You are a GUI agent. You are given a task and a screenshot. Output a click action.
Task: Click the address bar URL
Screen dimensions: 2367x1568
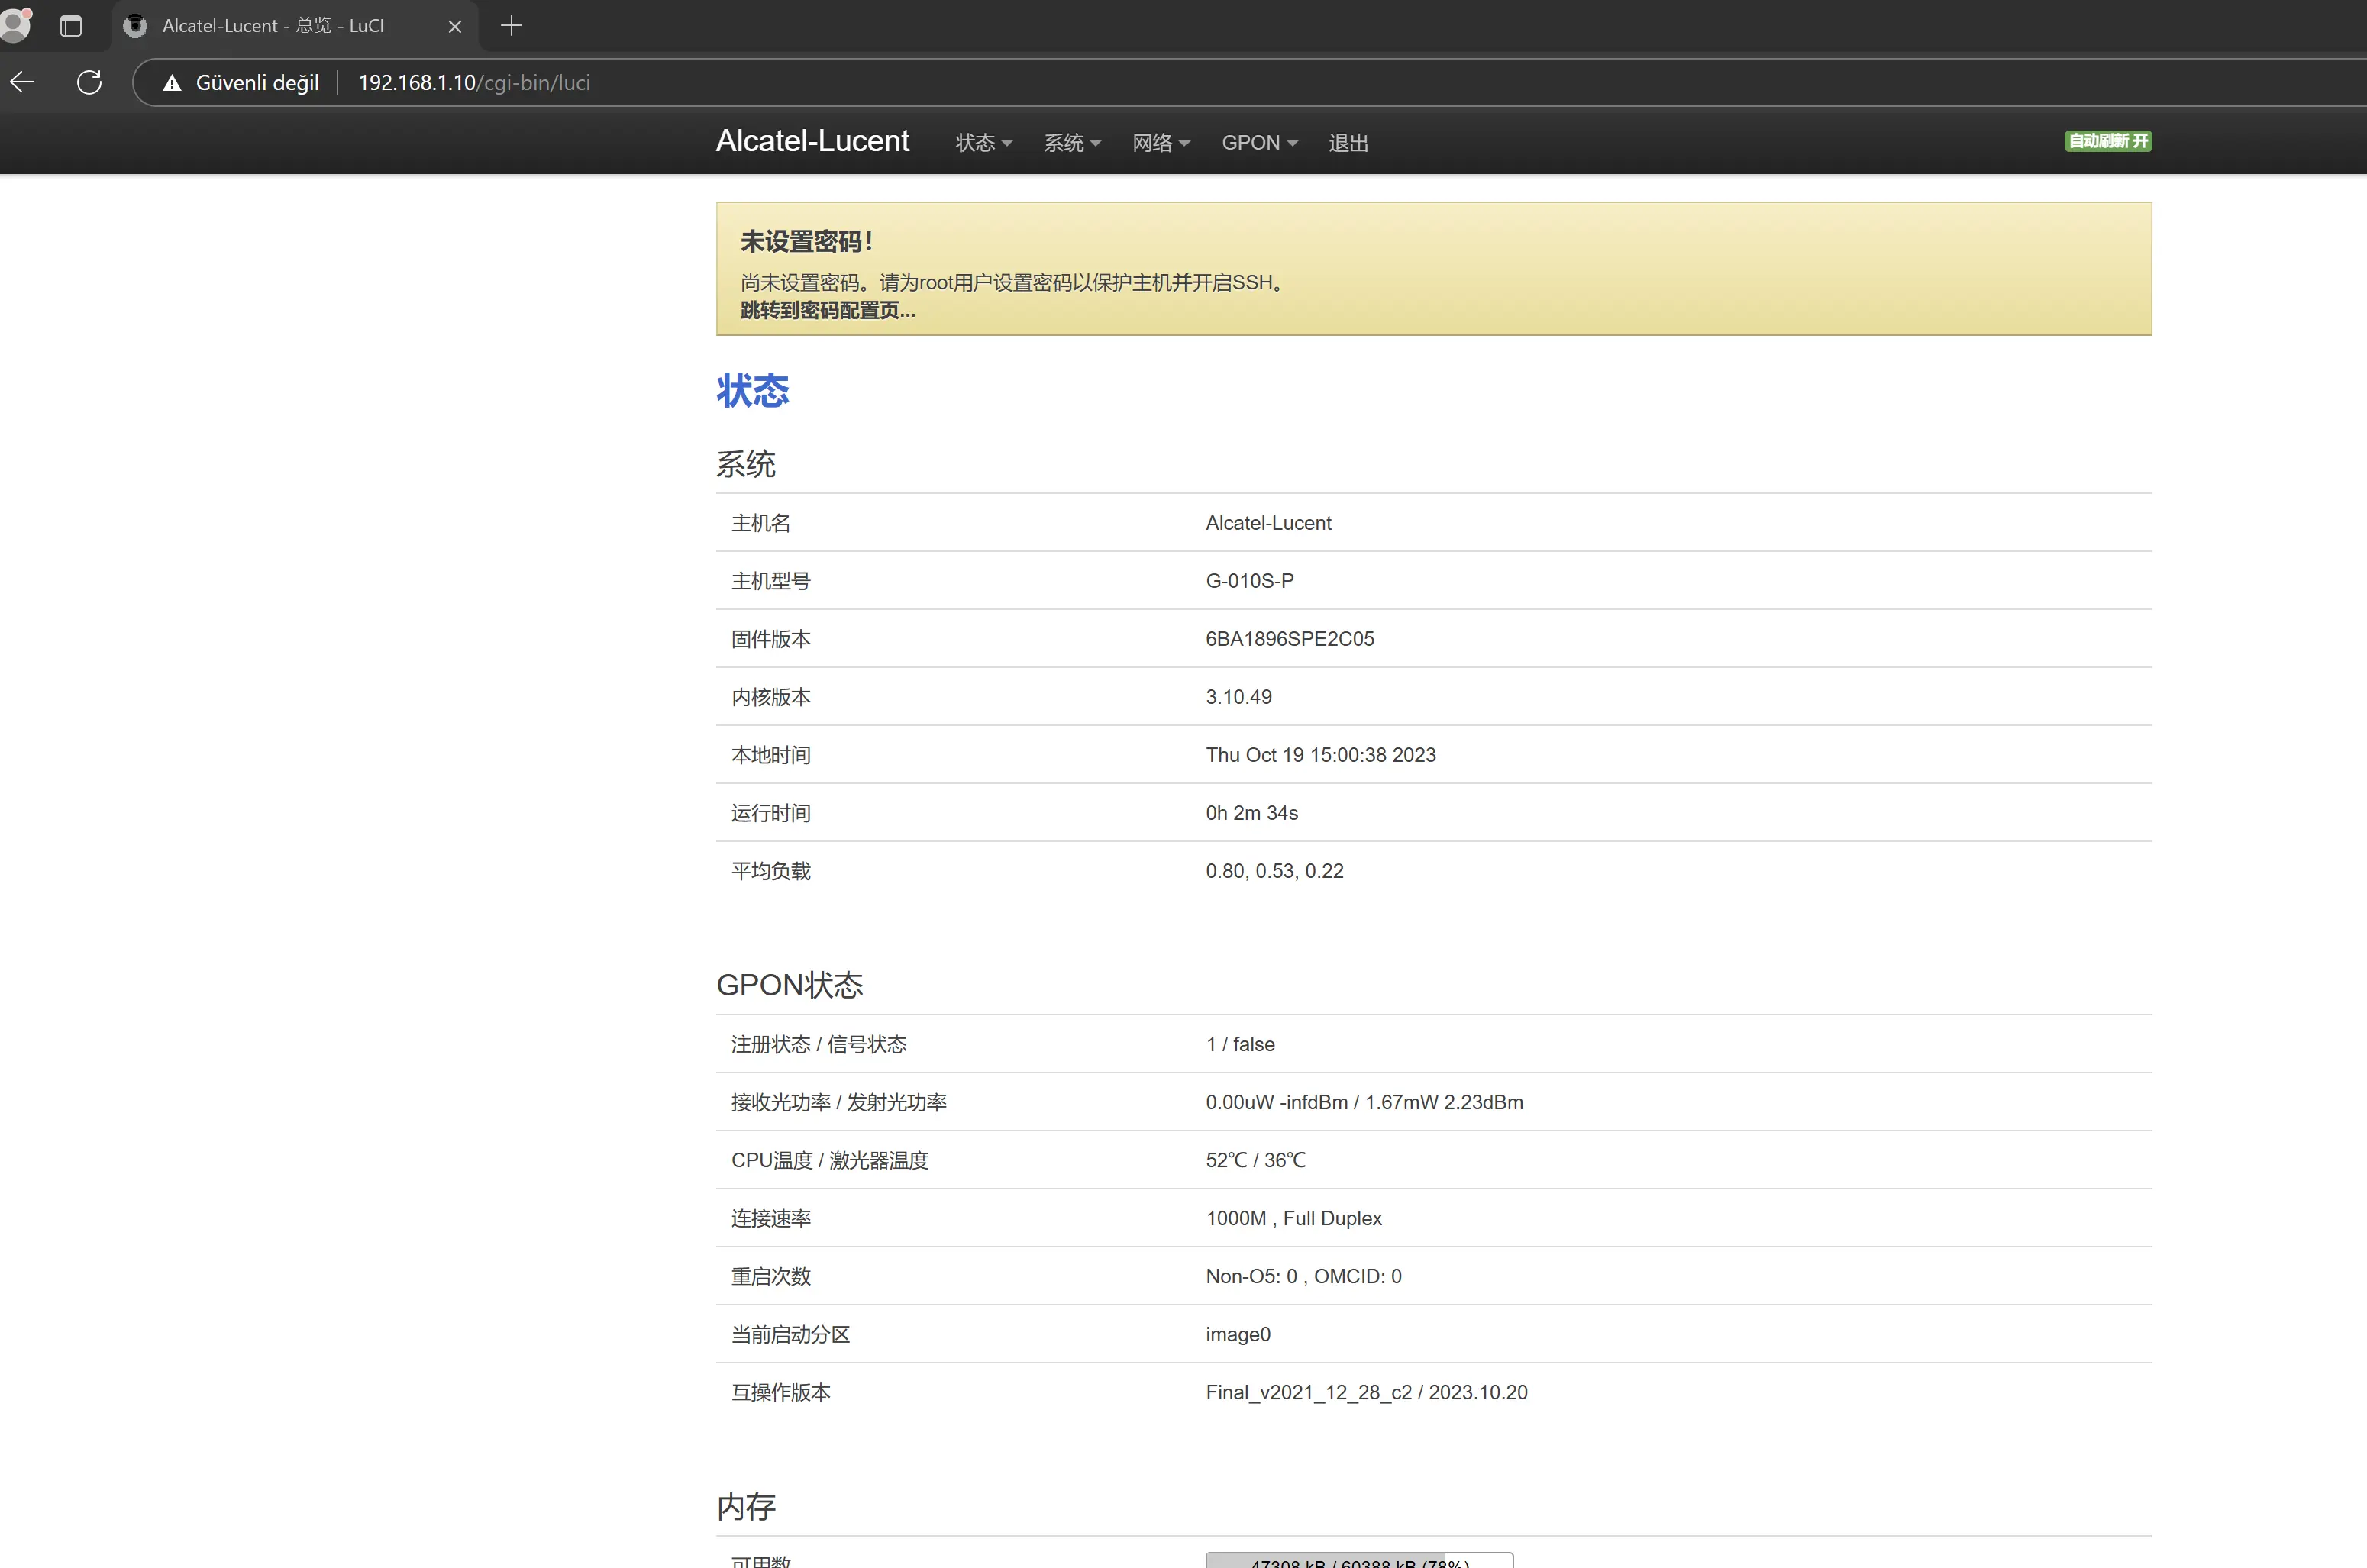[474, 83]
